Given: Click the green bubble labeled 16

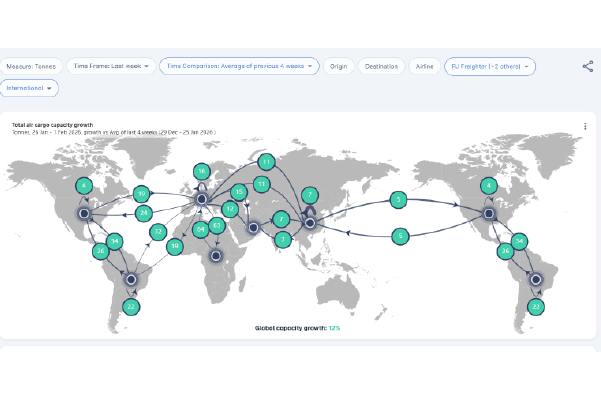Looking at the screenshot, I should click(x=201, y=172).
